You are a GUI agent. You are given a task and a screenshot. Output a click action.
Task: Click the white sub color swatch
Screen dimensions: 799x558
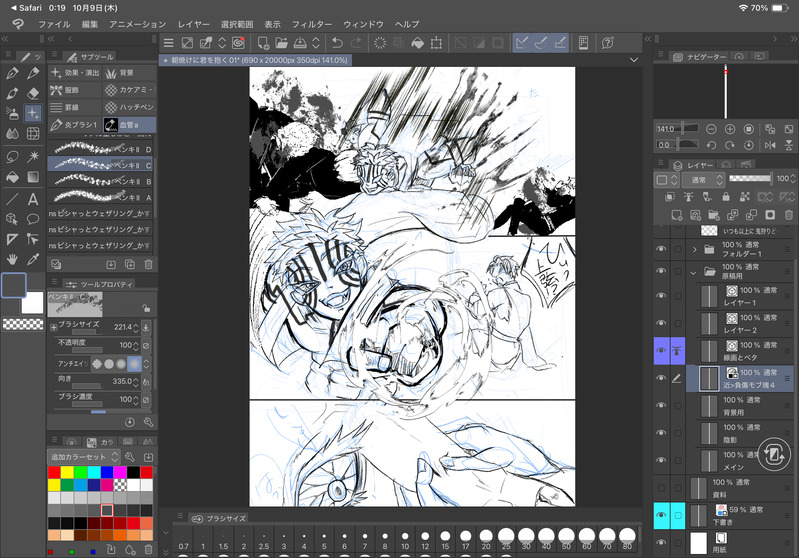(x=33, y=303)
